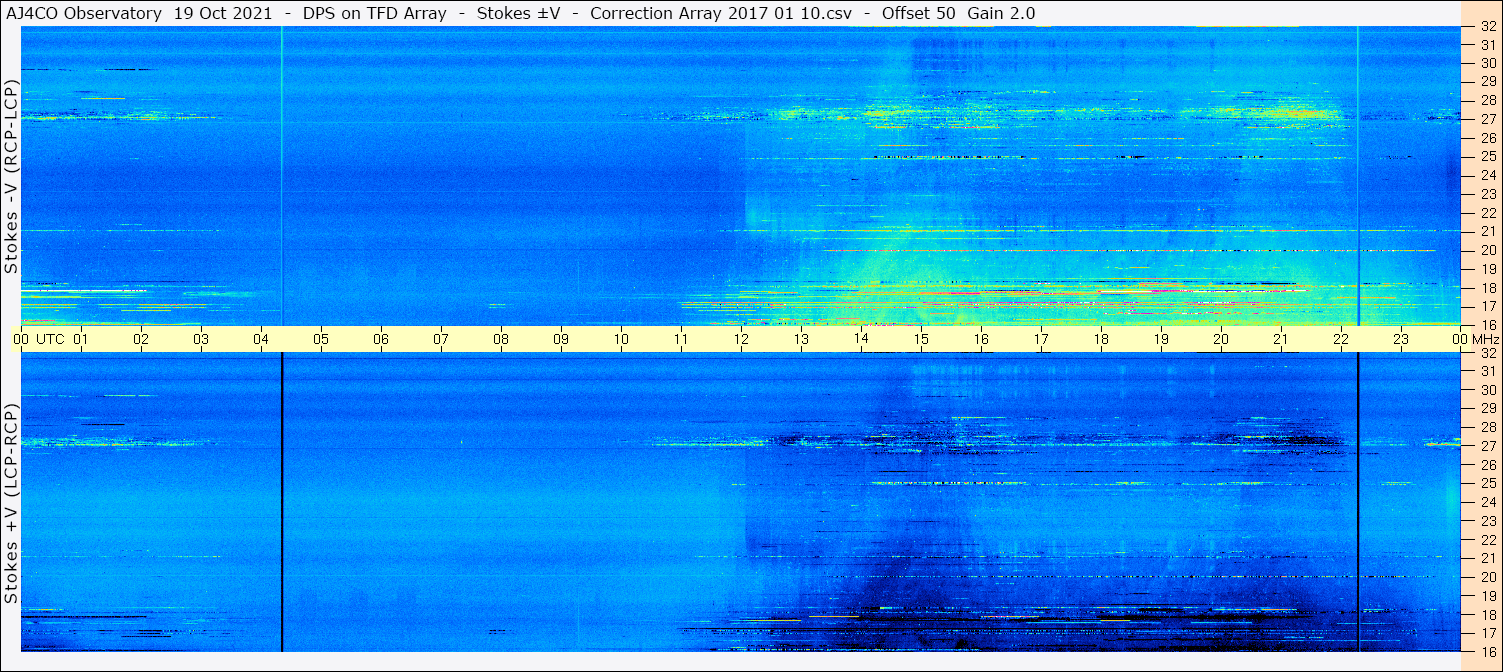
Task: Select the 09 hour tick on time axis
Action: tap(561, 339)
